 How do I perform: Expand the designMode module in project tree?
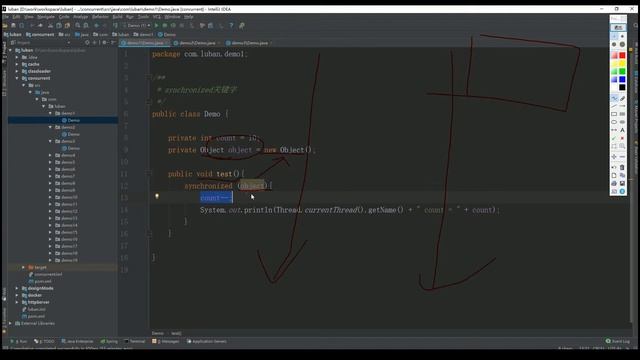click(17, 288)
